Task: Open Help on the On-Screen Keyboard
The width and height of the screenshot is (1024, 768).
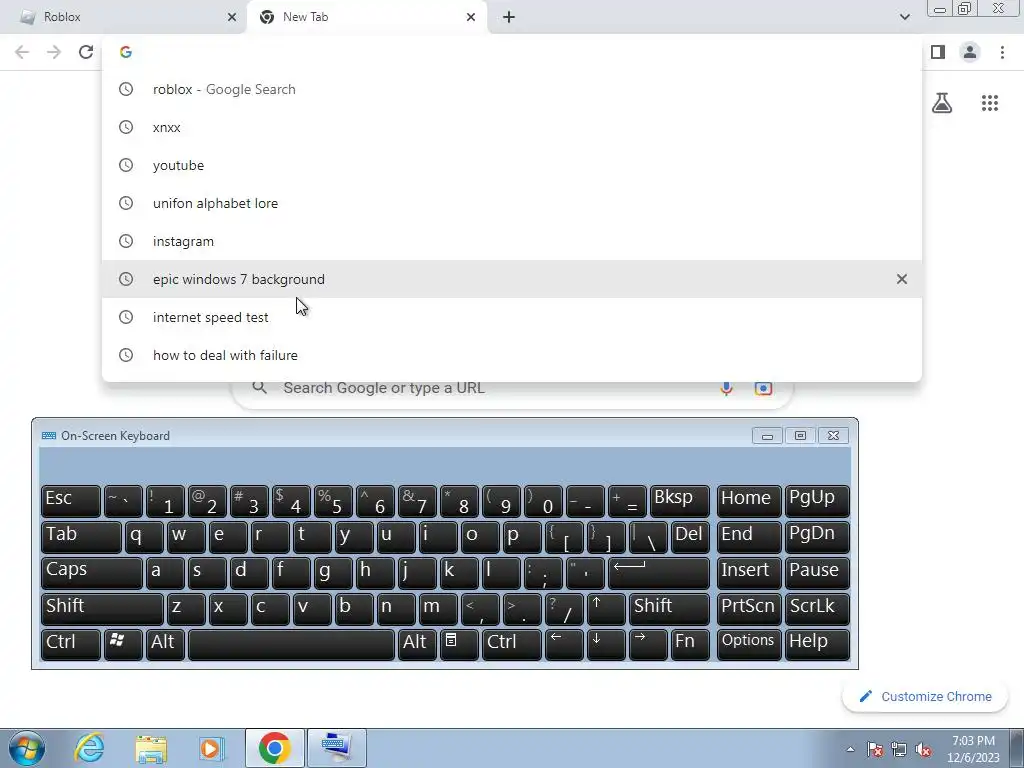Action: click(817, 645)
